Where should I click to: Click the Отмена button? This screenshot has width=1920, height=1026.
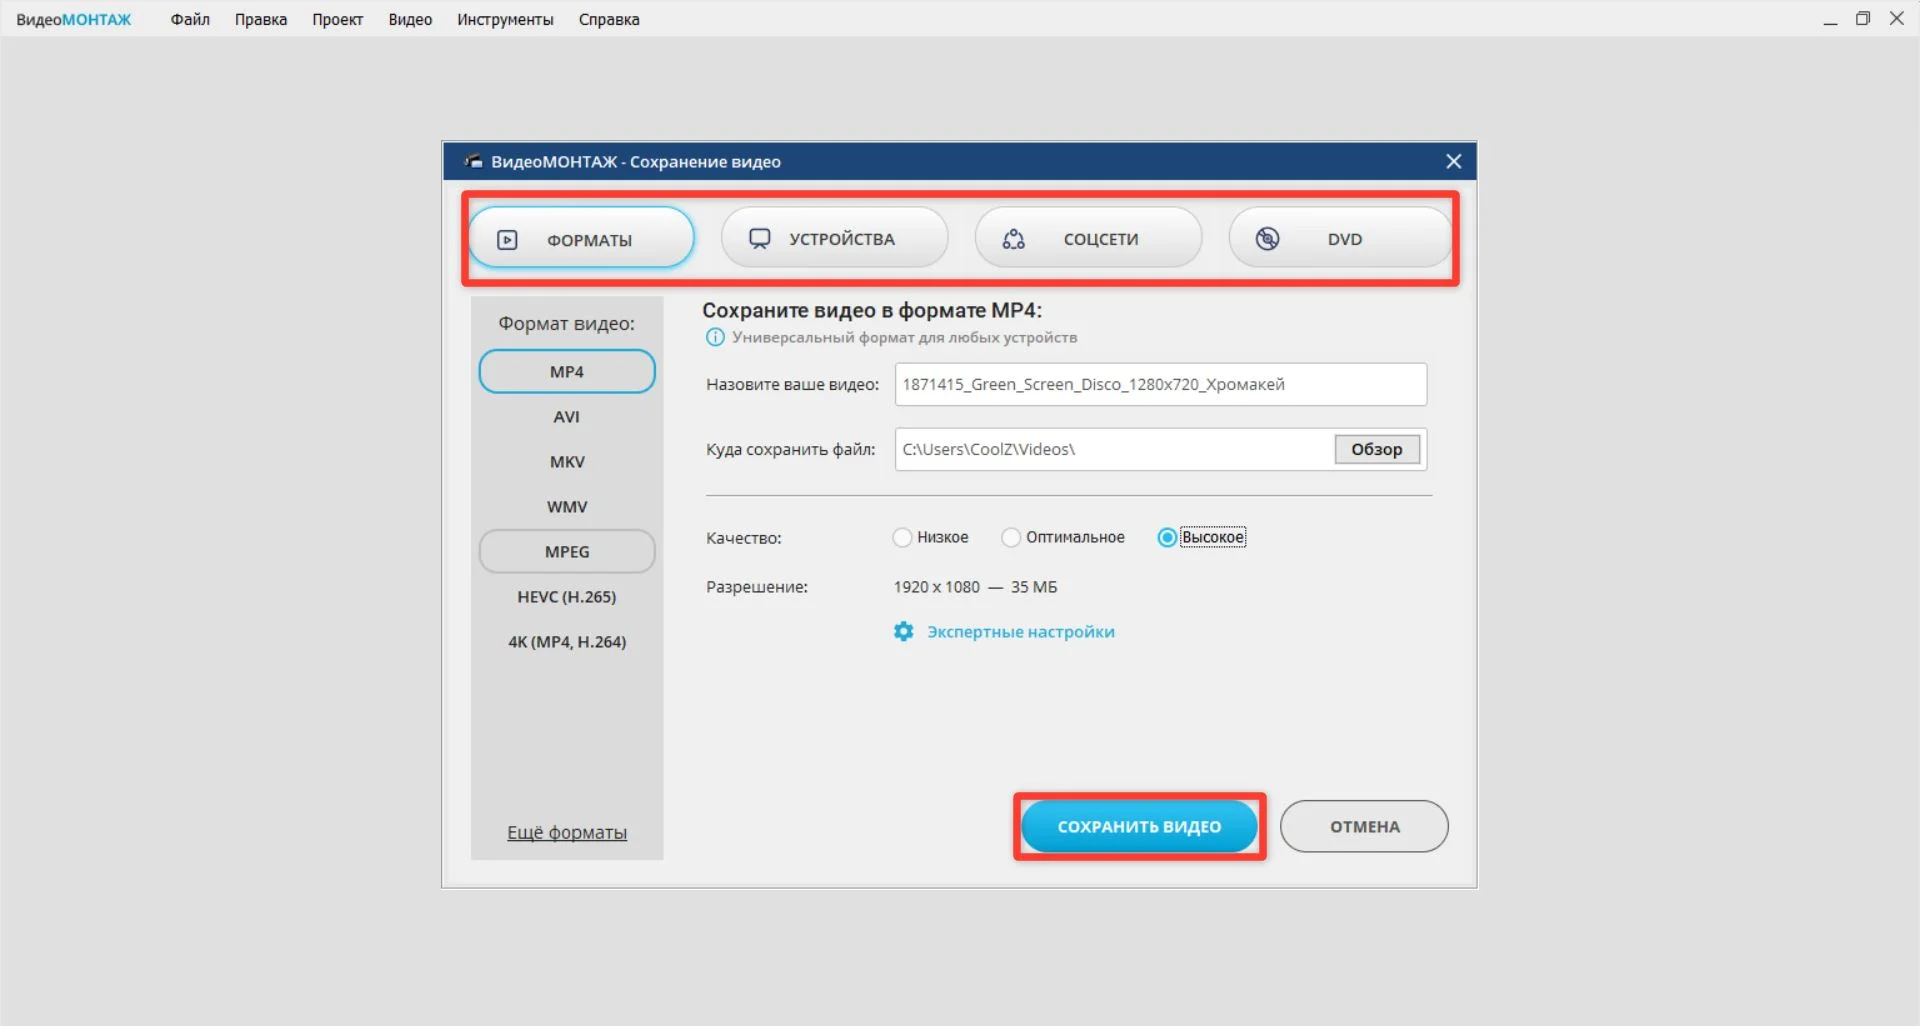(1364, 827)
